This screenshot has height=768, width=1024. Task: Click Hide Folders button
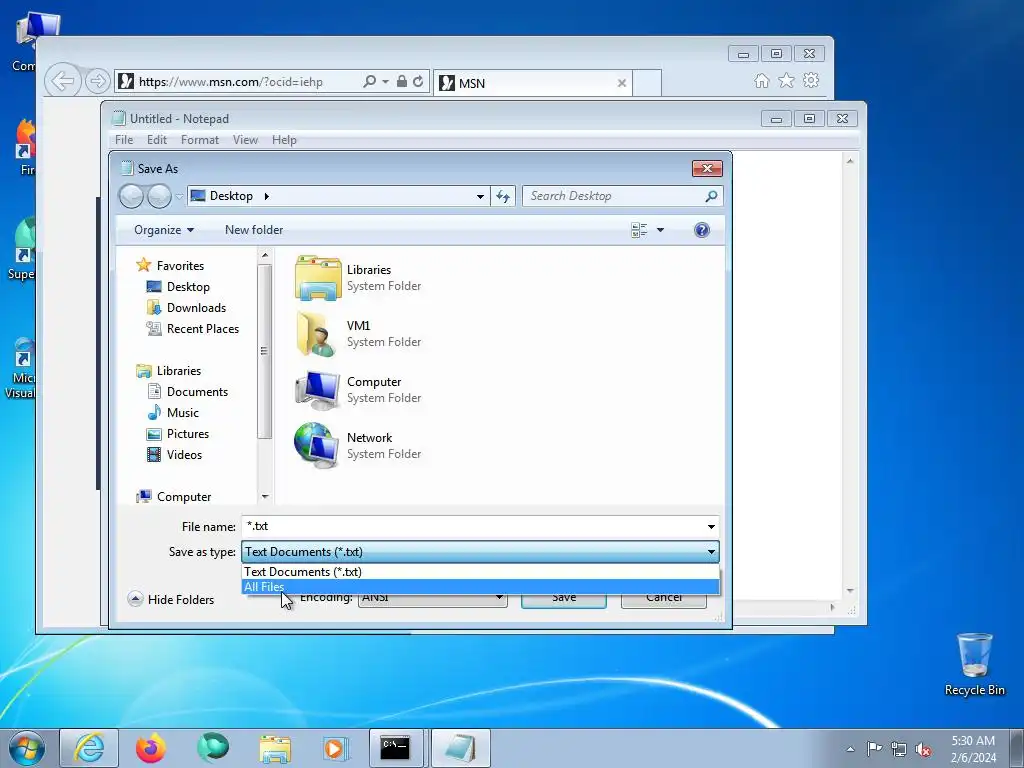coord(171,600)
